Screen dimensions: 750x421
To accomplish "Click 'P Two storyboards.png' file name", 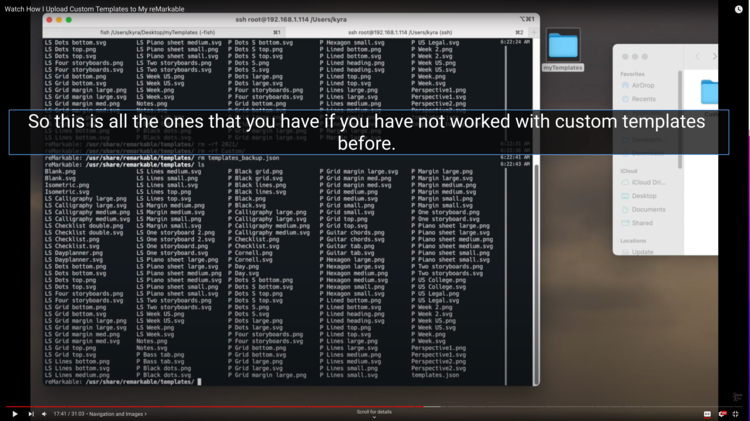I will (x=447, y=266).
